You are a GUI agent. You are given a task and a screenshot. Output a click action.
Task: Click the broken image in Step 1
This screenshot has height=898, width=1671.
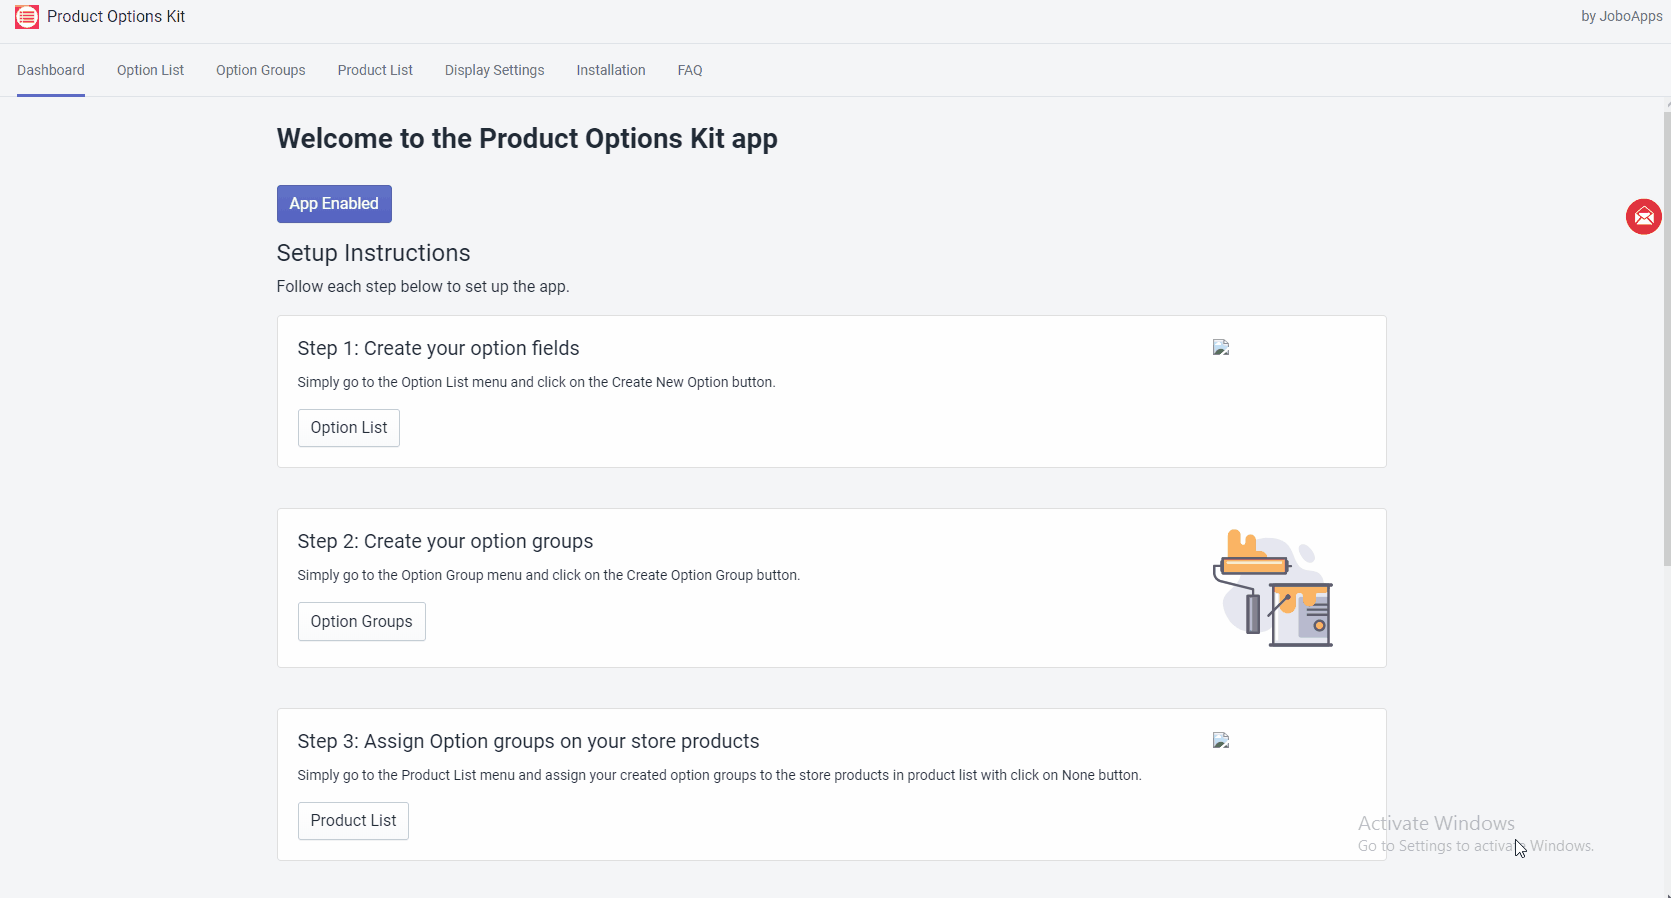tap(1221, 348)
